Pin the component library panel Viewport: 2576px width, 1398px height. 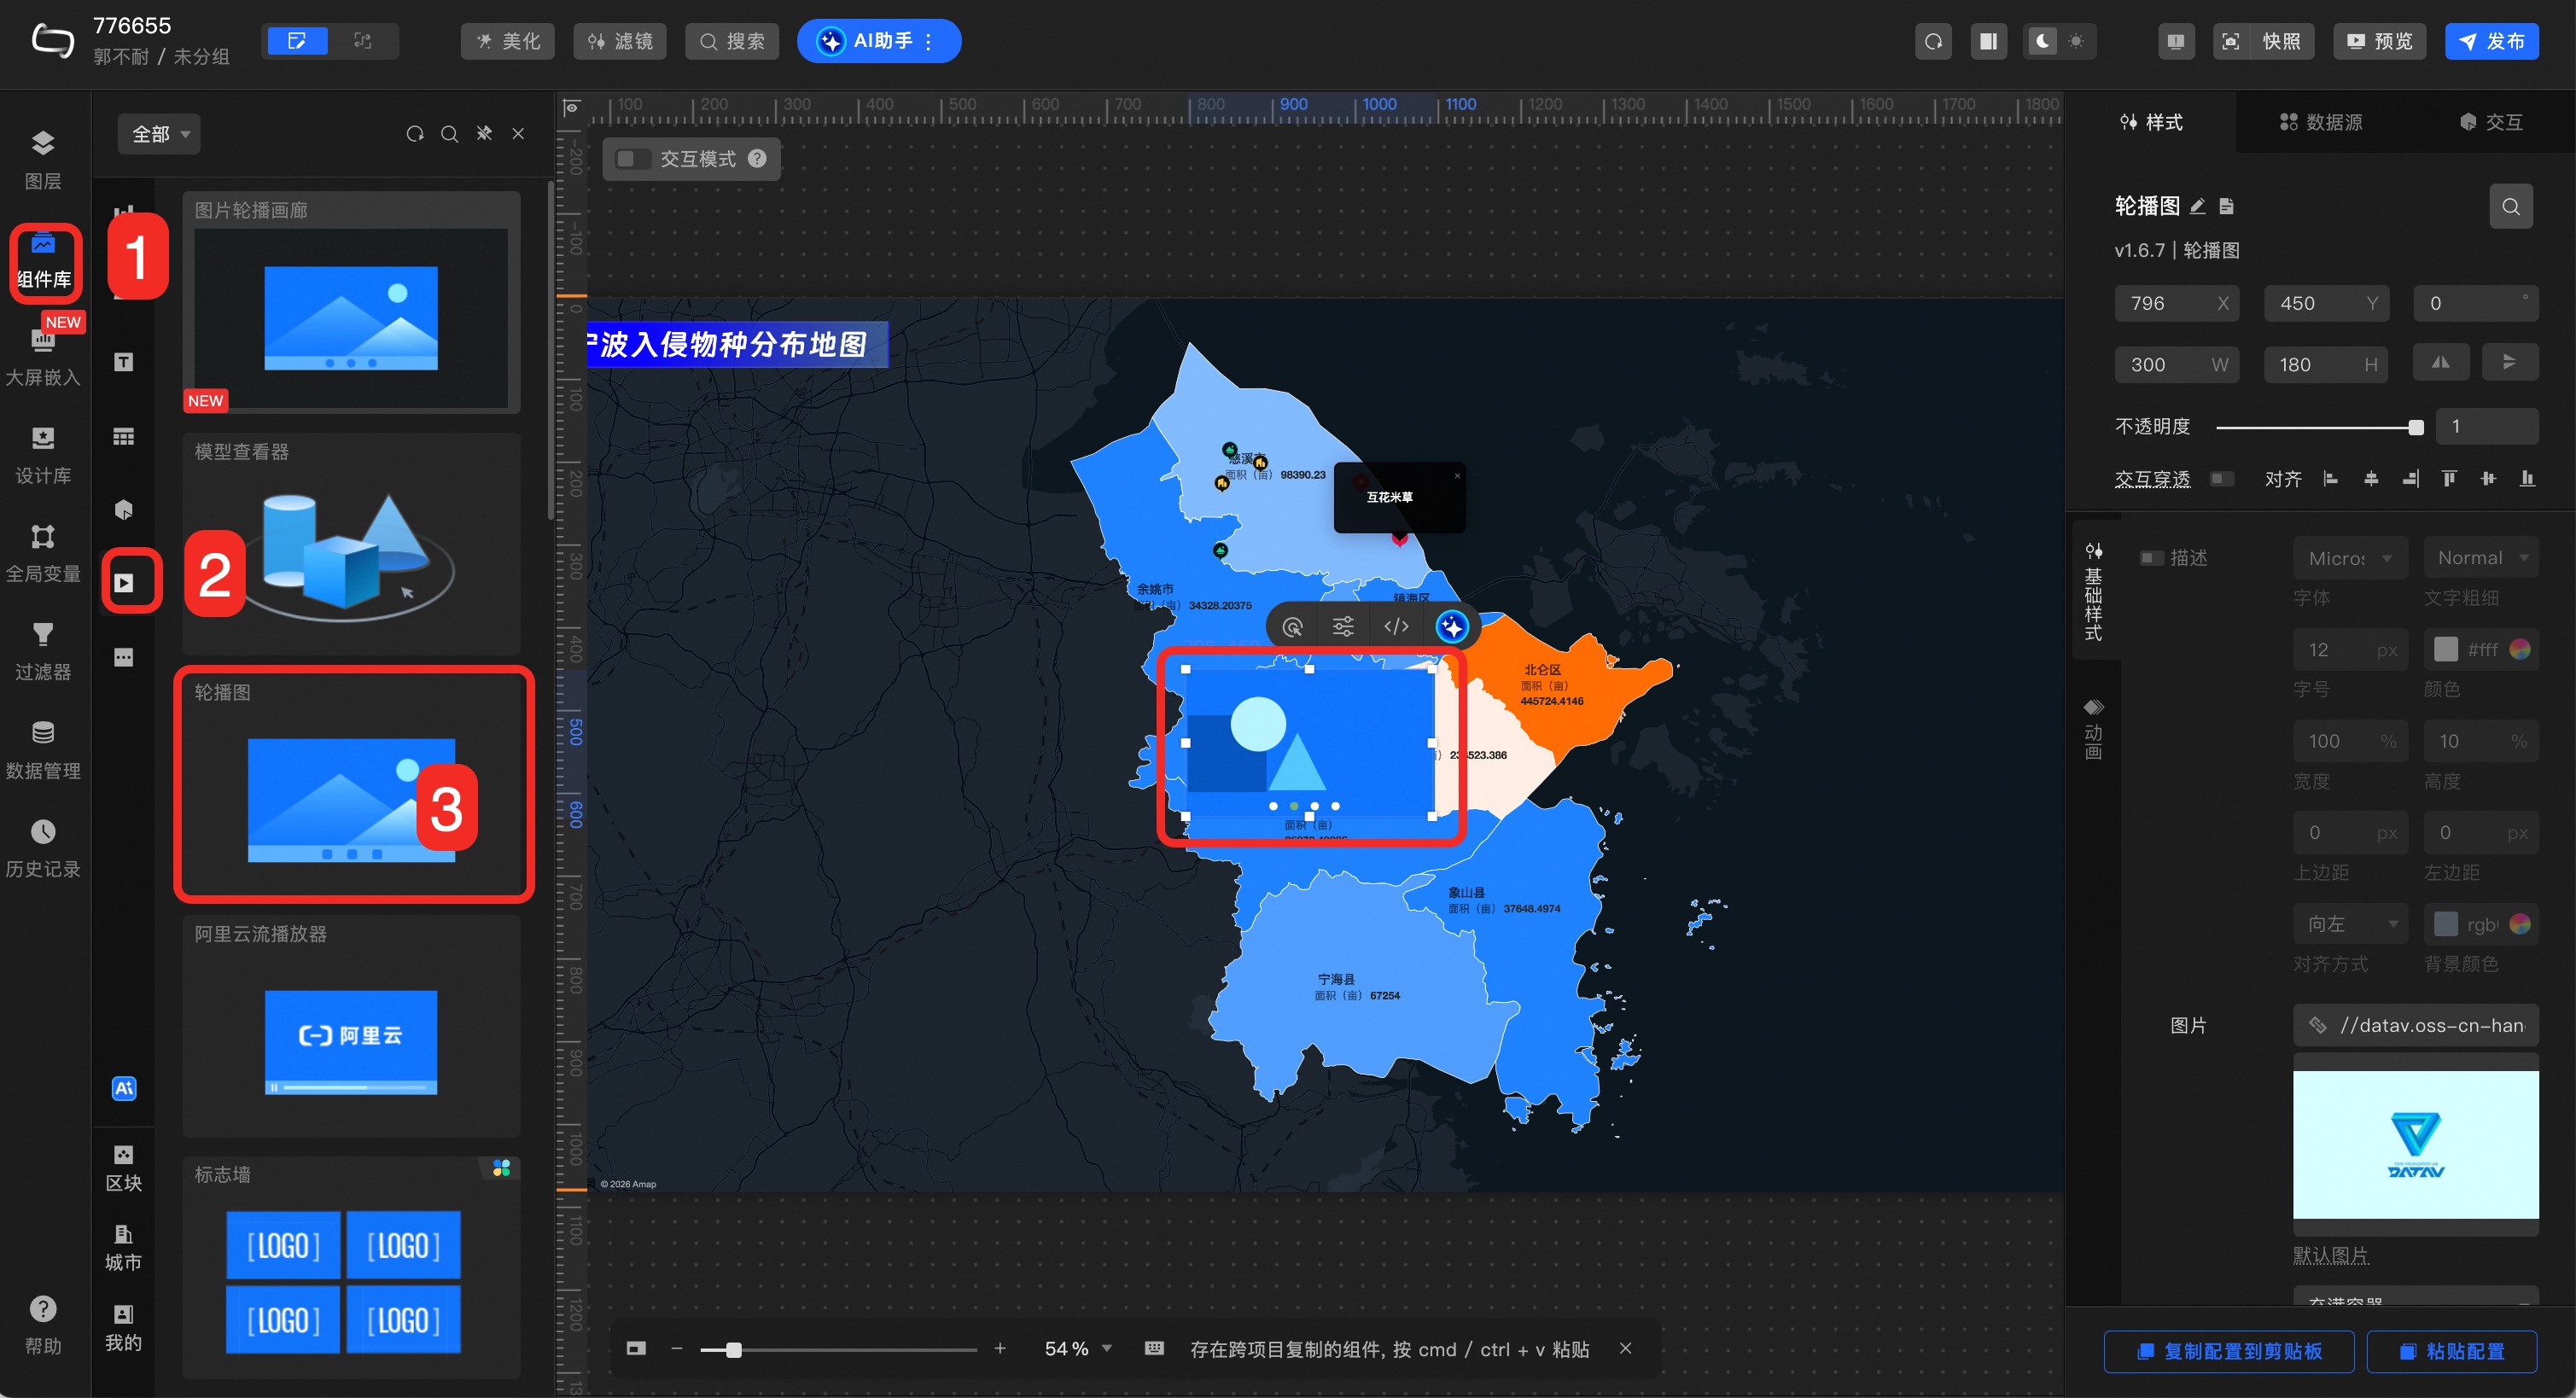[484, 133]
